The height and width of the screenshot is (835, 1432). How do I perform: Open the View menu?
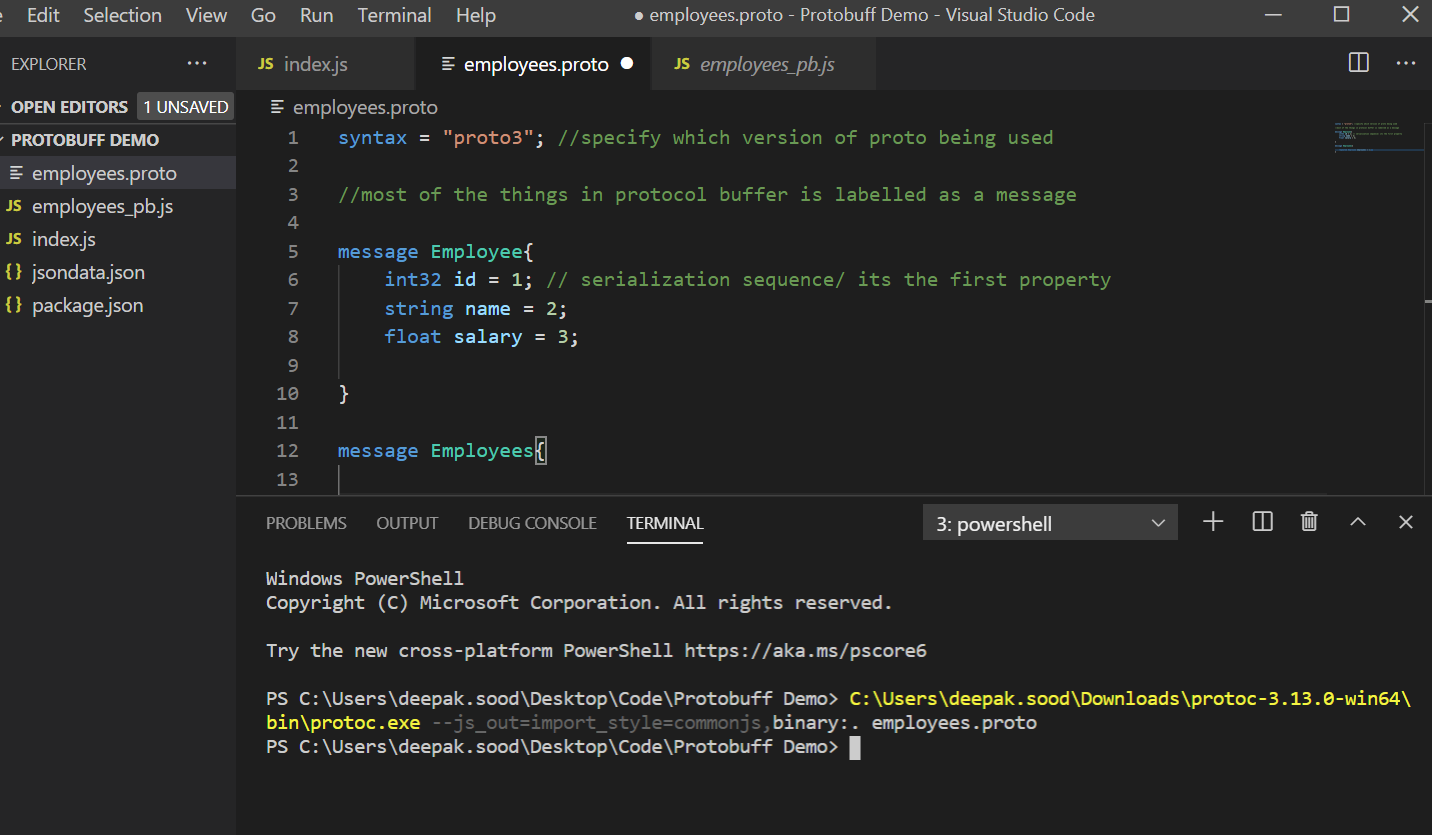click(206, 15)
